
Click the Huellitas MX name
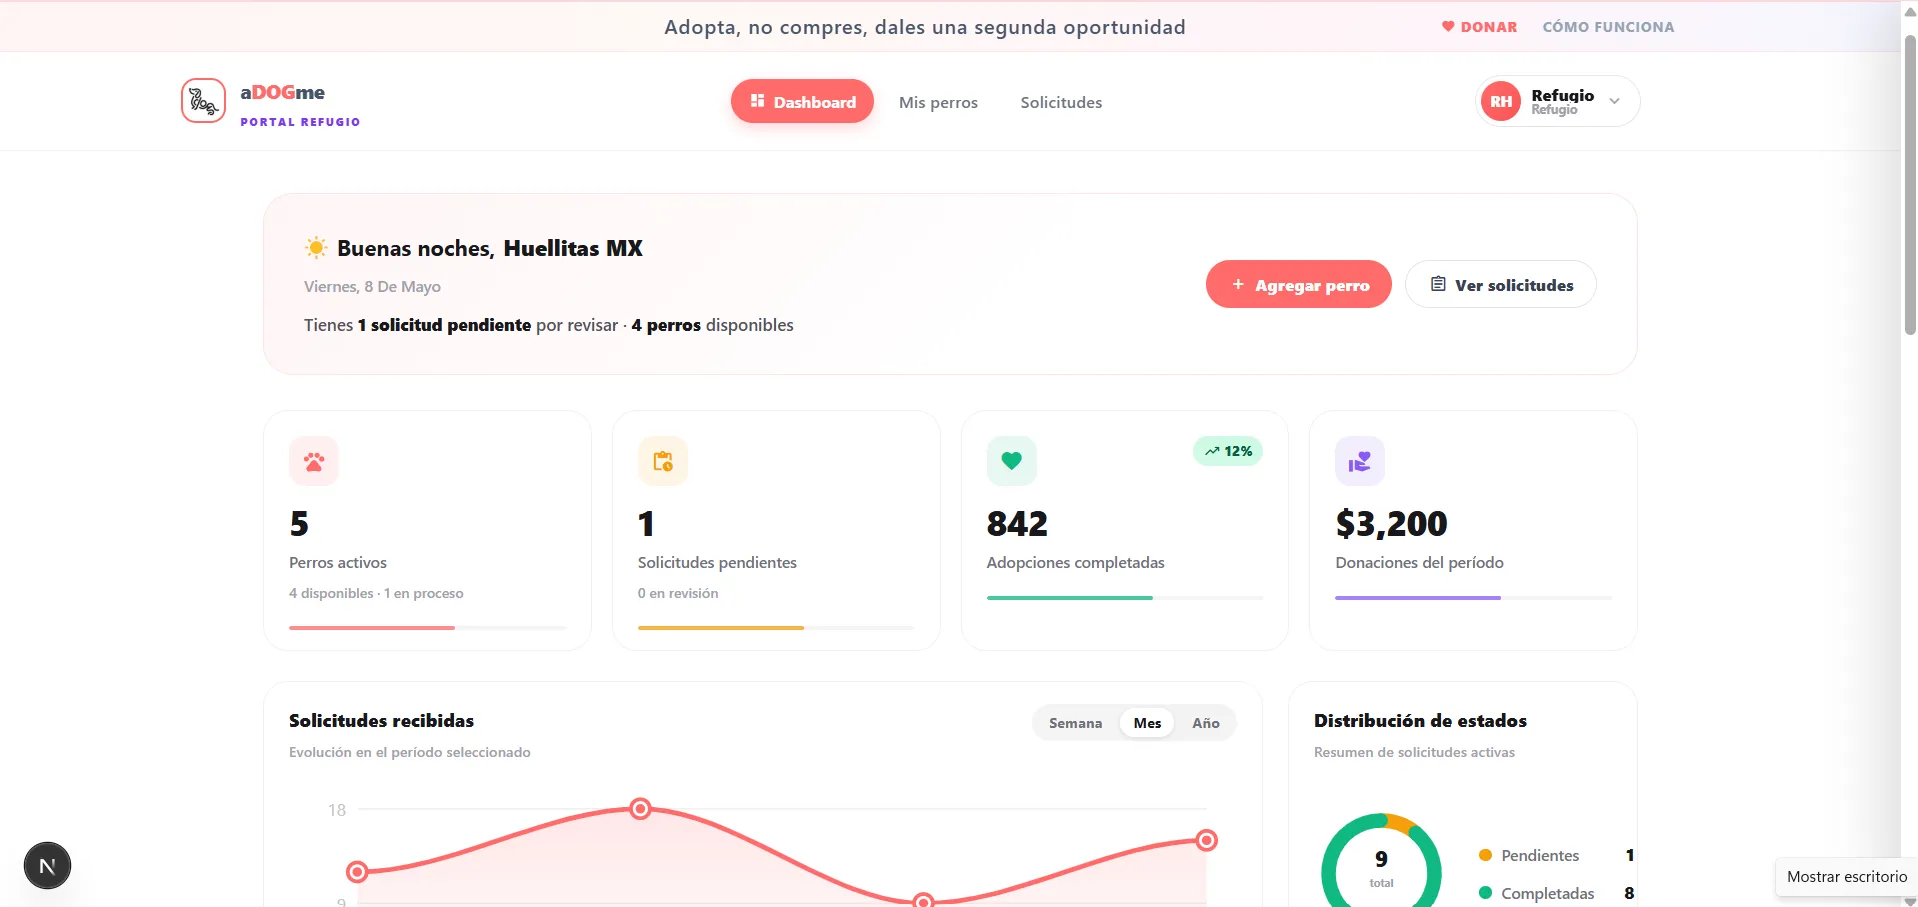(573, 248)
